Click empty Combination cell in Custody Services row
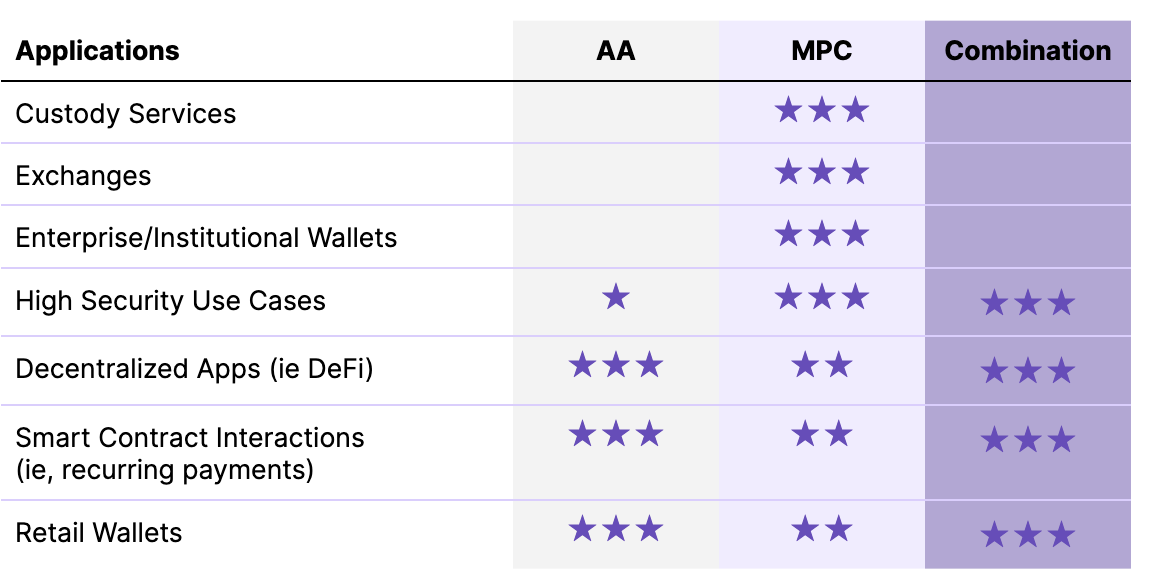The height and width of the screenshot is (582, 1152). (x=1027, y=112)
